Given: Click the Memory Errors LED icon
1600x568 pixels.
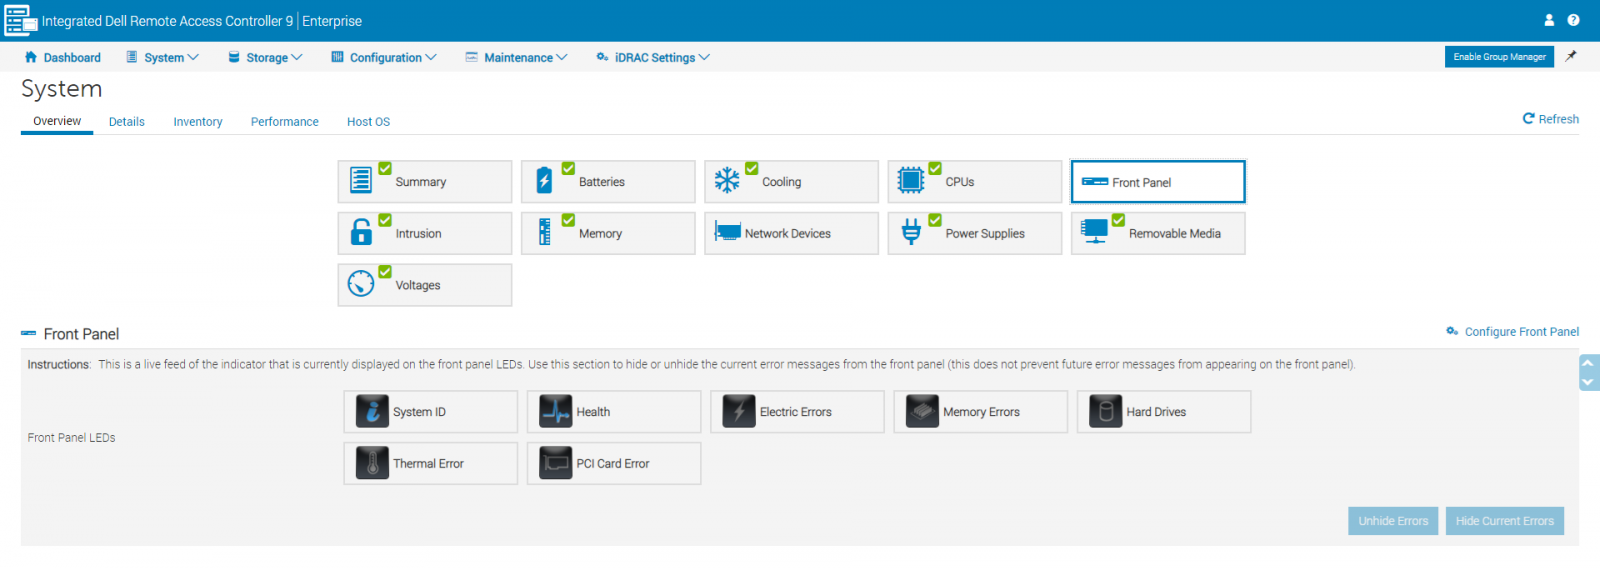Looking at the screenshot, I should click(x=922, y=411).
